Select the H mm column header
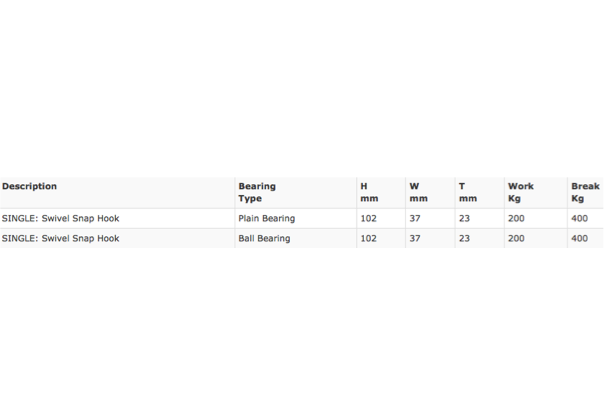Screen dimensions: 604x416 [369, 192]
